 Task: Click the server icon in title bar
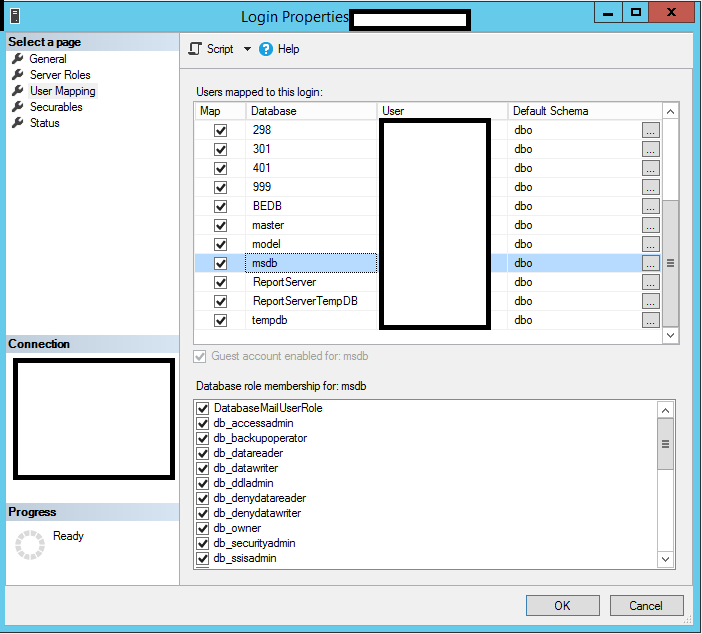coord(15,16)
